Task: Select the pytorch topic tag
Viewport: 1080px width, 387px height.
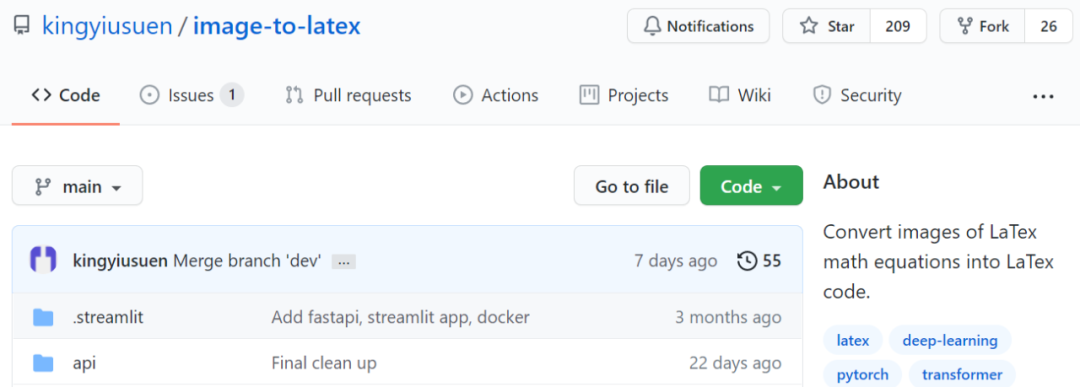Action: tap(862, 374)
